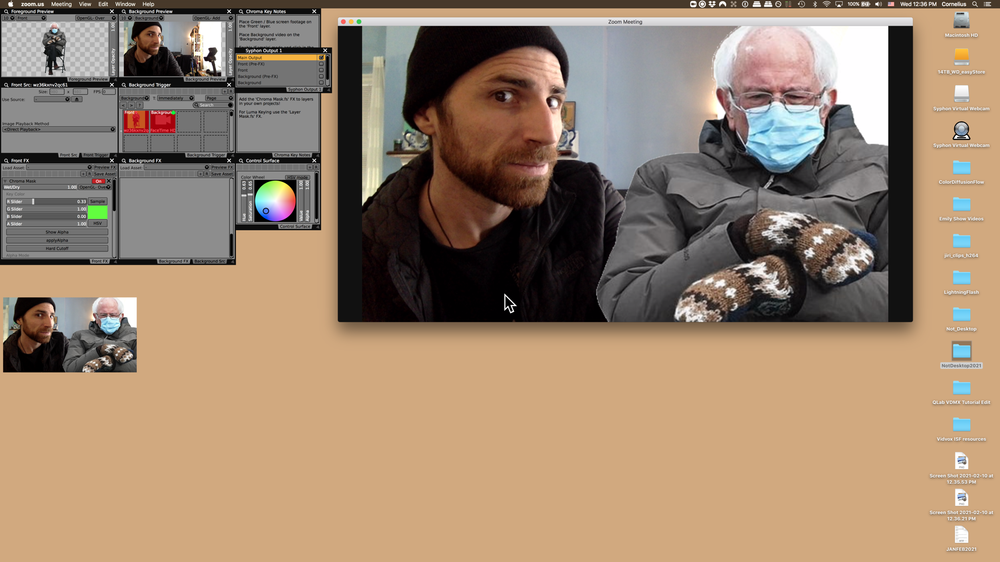Go to next page arrow in Background Trigger
Viewport: 1000px width, 562px height.
coord(131,105)
